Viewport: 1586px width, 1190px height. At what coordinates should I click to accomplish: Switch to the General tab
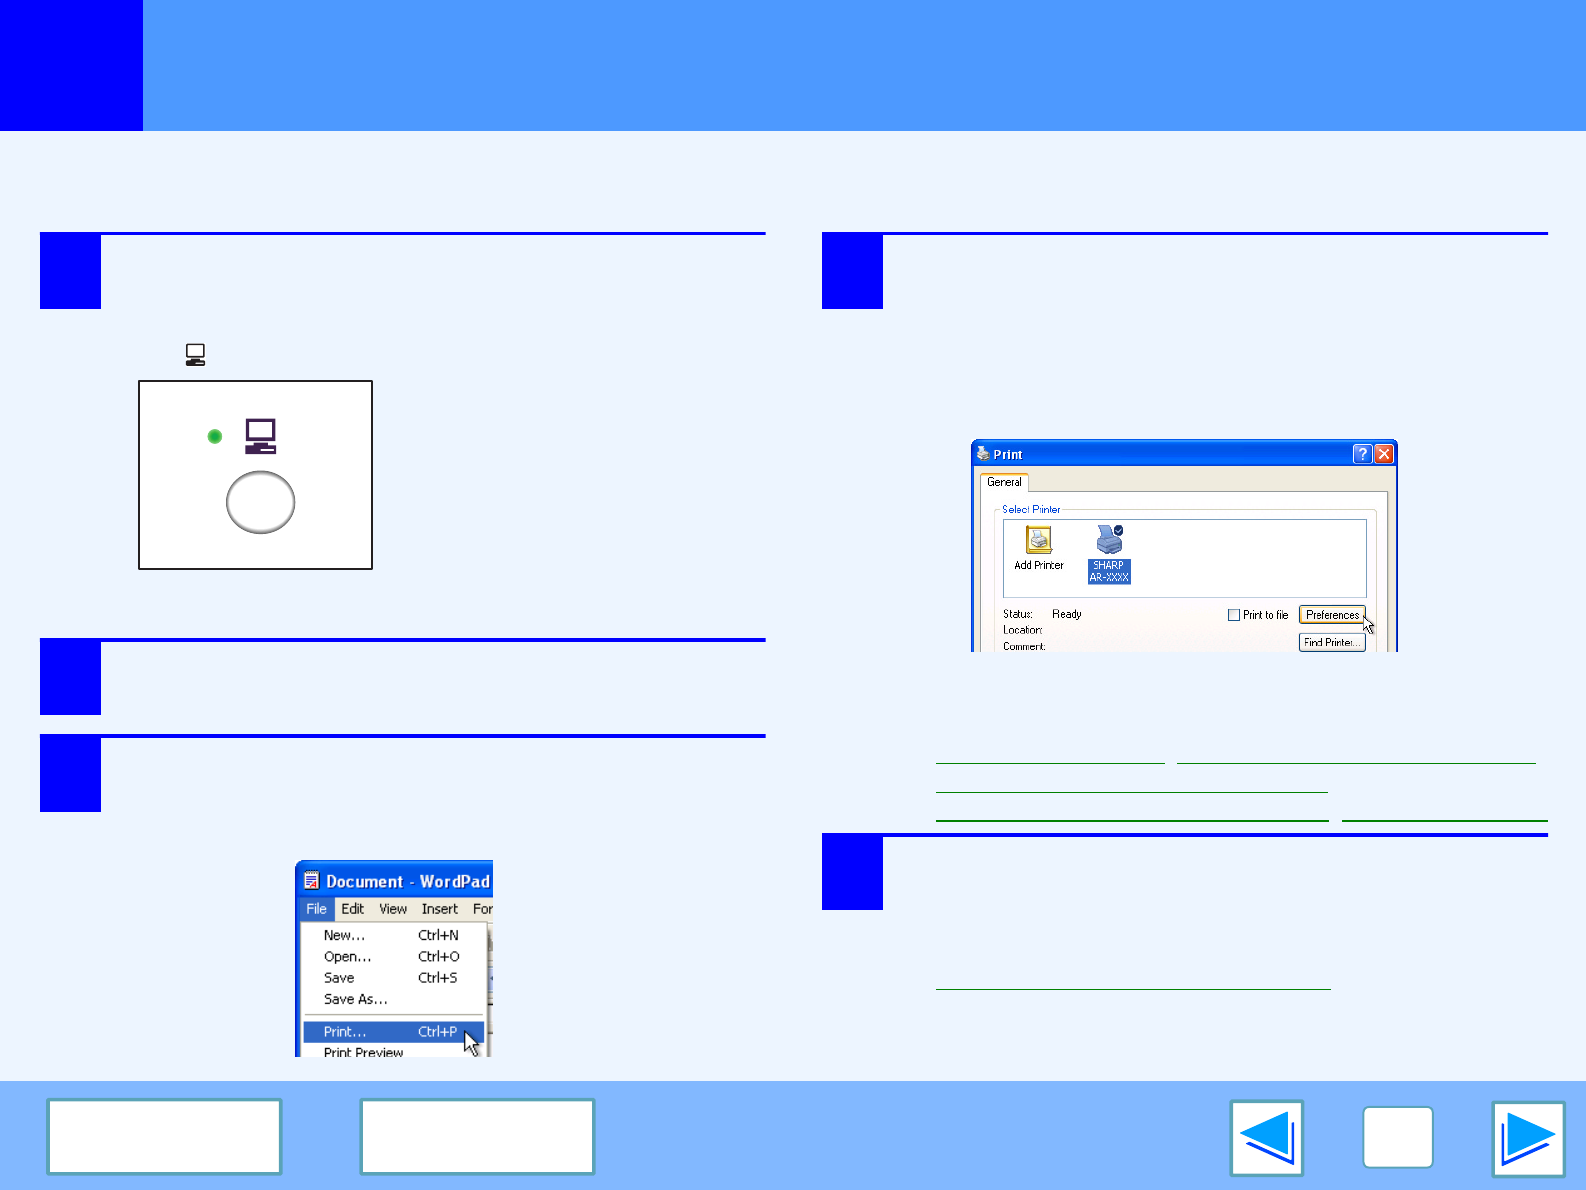(1004, 482)
